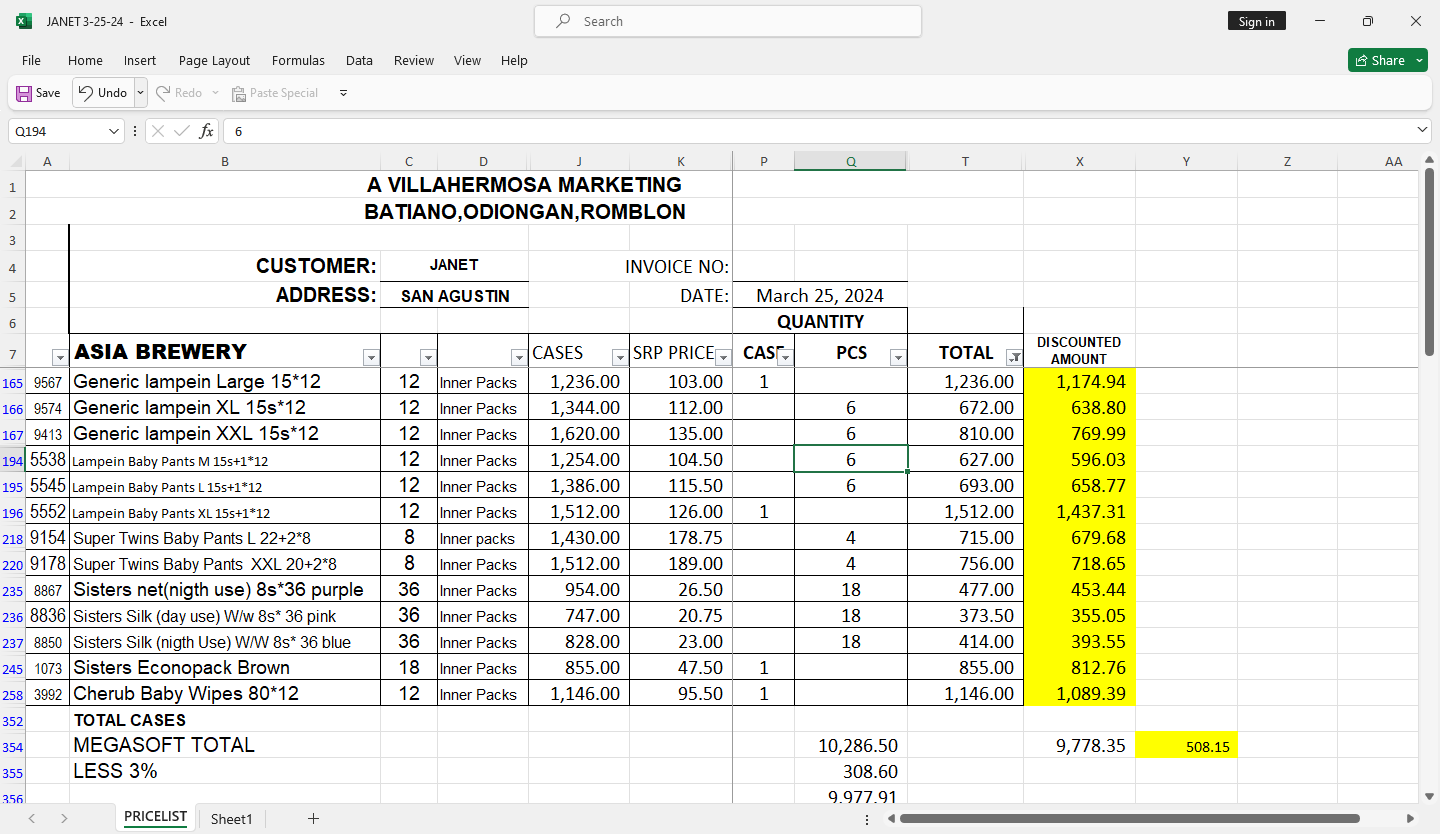Click the Insert Function fx icon
1440x834 pixels.
(207, 131)
